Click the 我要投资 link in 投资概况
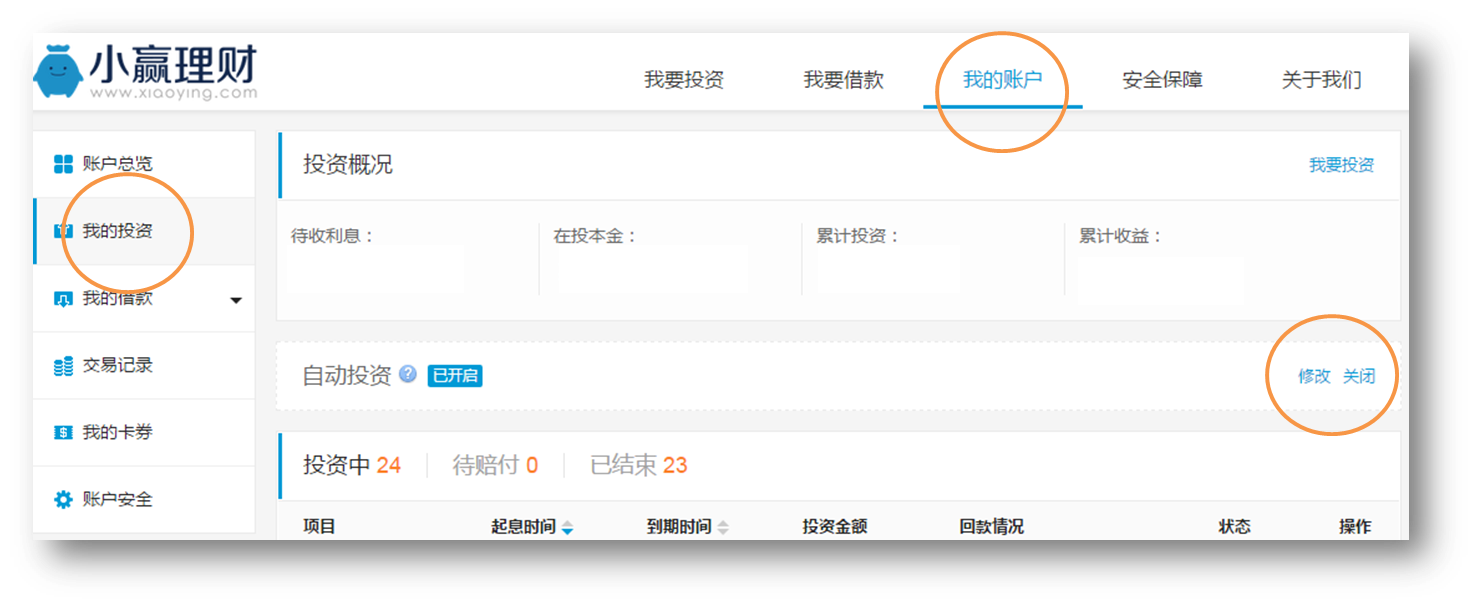This screenshot has height=605, width=1474. tap(1341, 165)
